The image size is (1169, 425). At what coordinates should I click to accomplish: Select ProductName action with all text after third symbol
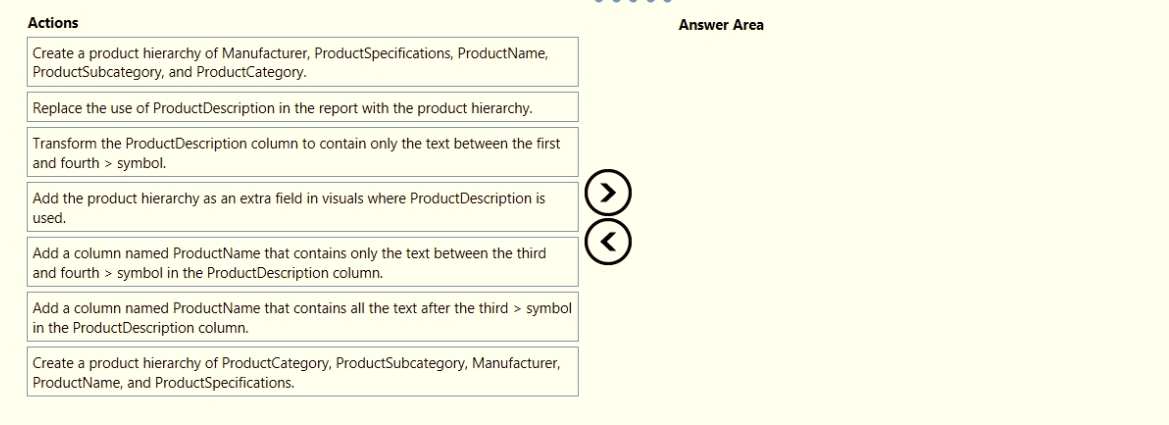click(302, 317)
